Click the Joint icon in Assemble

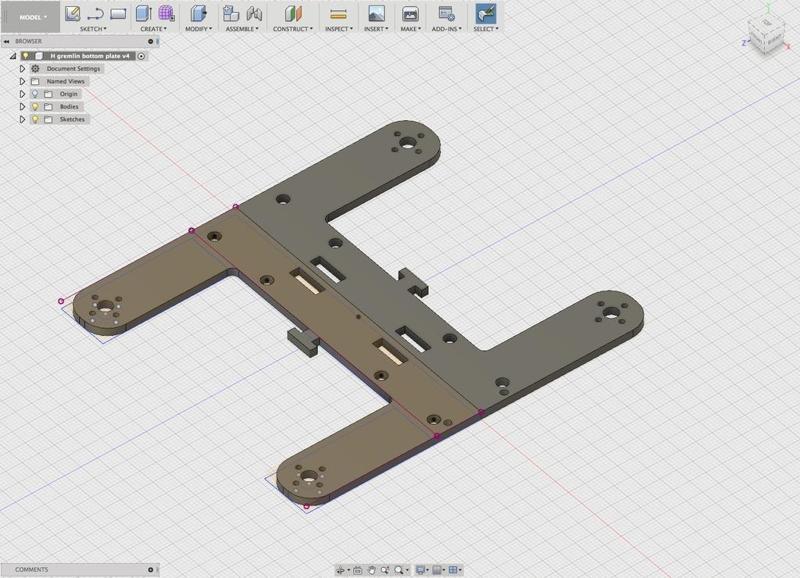[x=254, y=14]
